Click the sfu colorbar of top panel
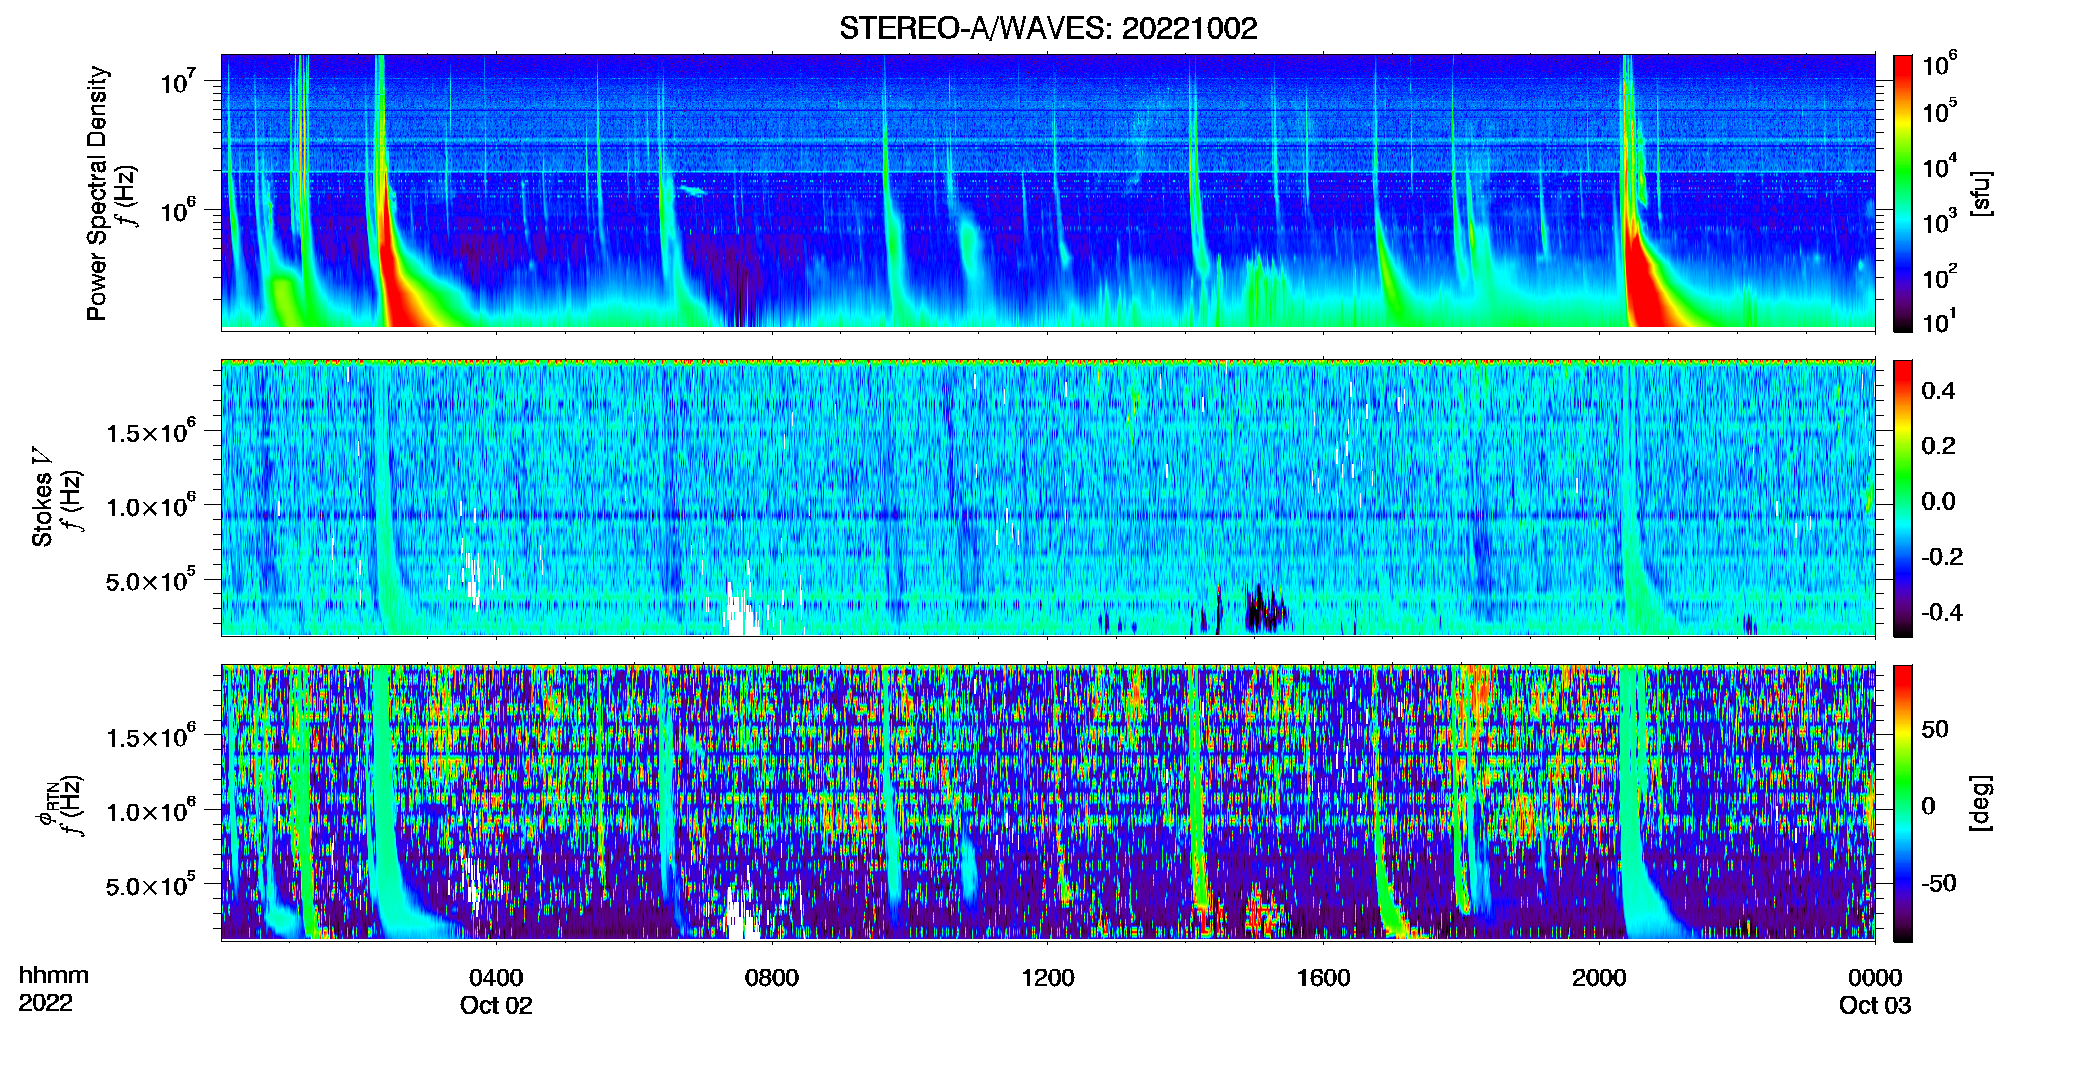Image resolution: width=2096 pixels, height=1080 pixels. pos(1902,193)
